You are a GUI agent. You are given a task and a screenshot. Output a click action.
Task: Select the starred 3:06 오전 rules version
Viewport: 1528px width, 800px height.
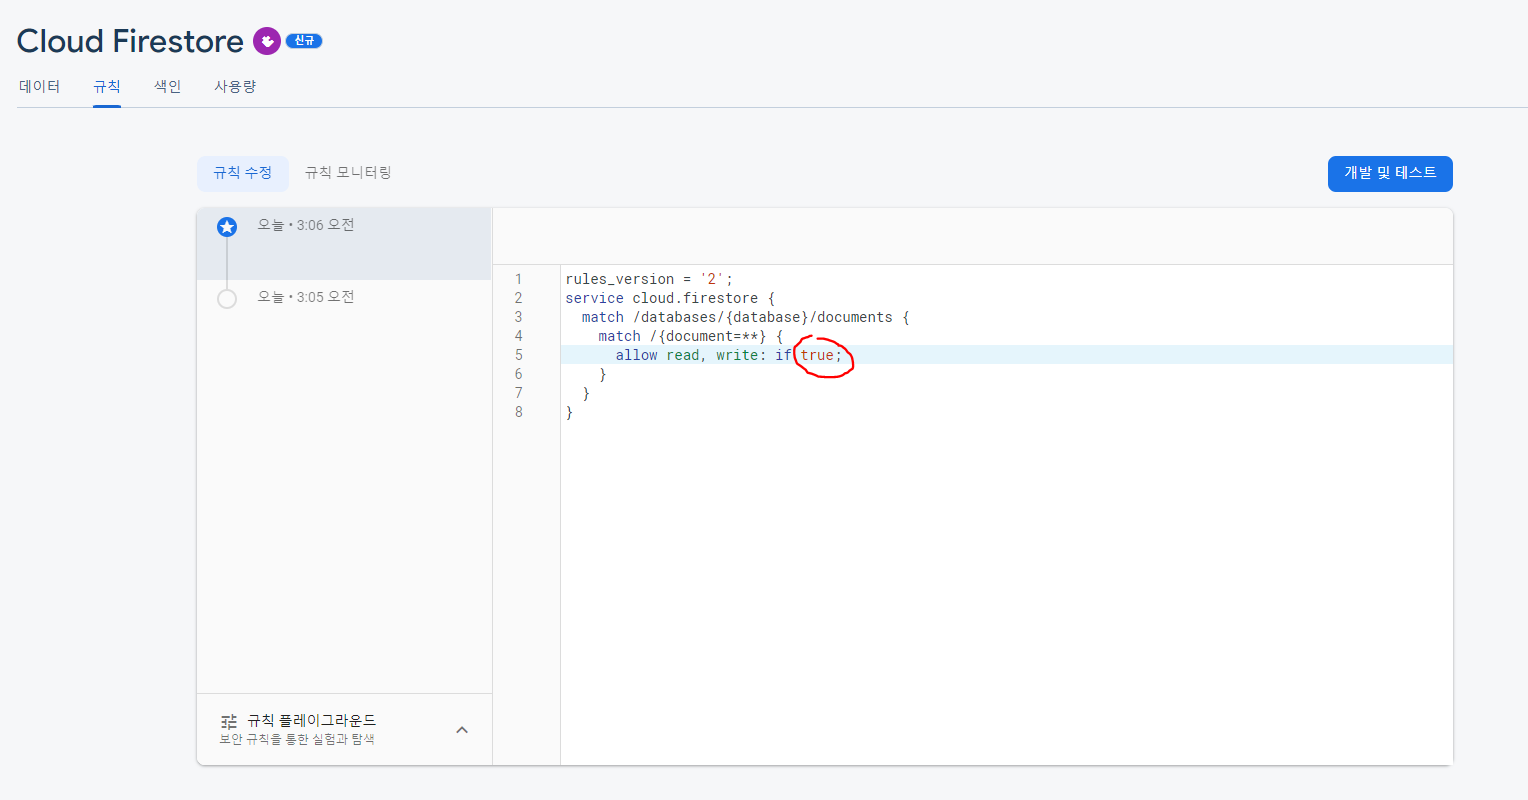coord(344,244)
